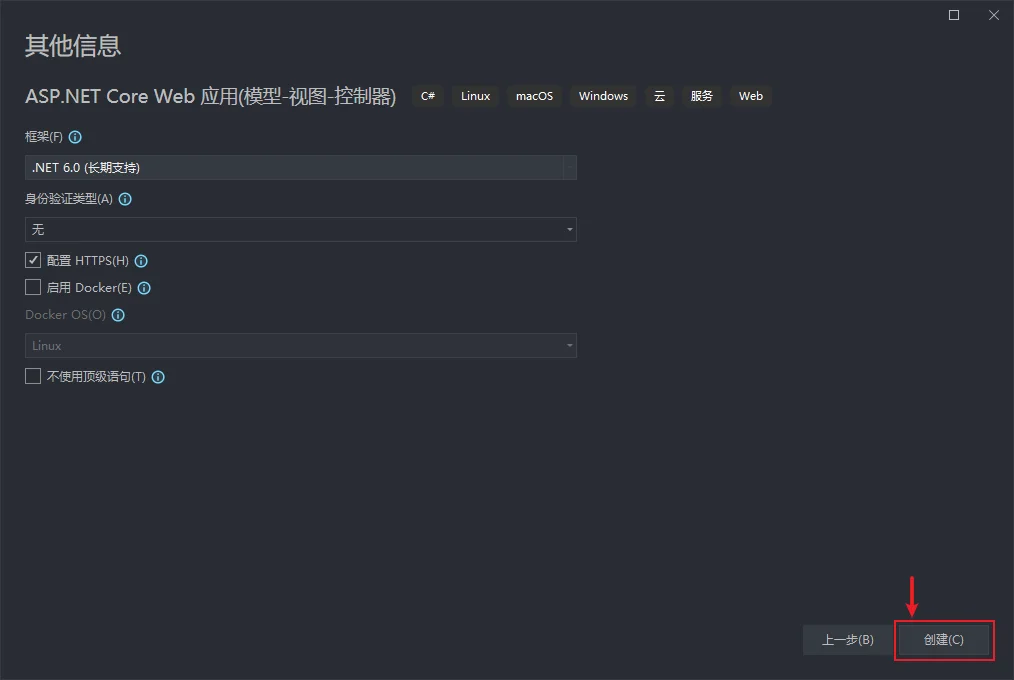Maximize the dialog window
Viewport: 1014px width, 680px height.
(954, 15)
